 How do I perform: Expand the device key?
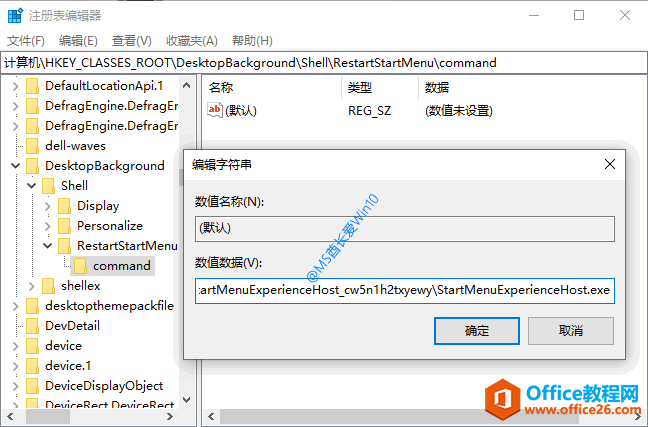(15, 346)
